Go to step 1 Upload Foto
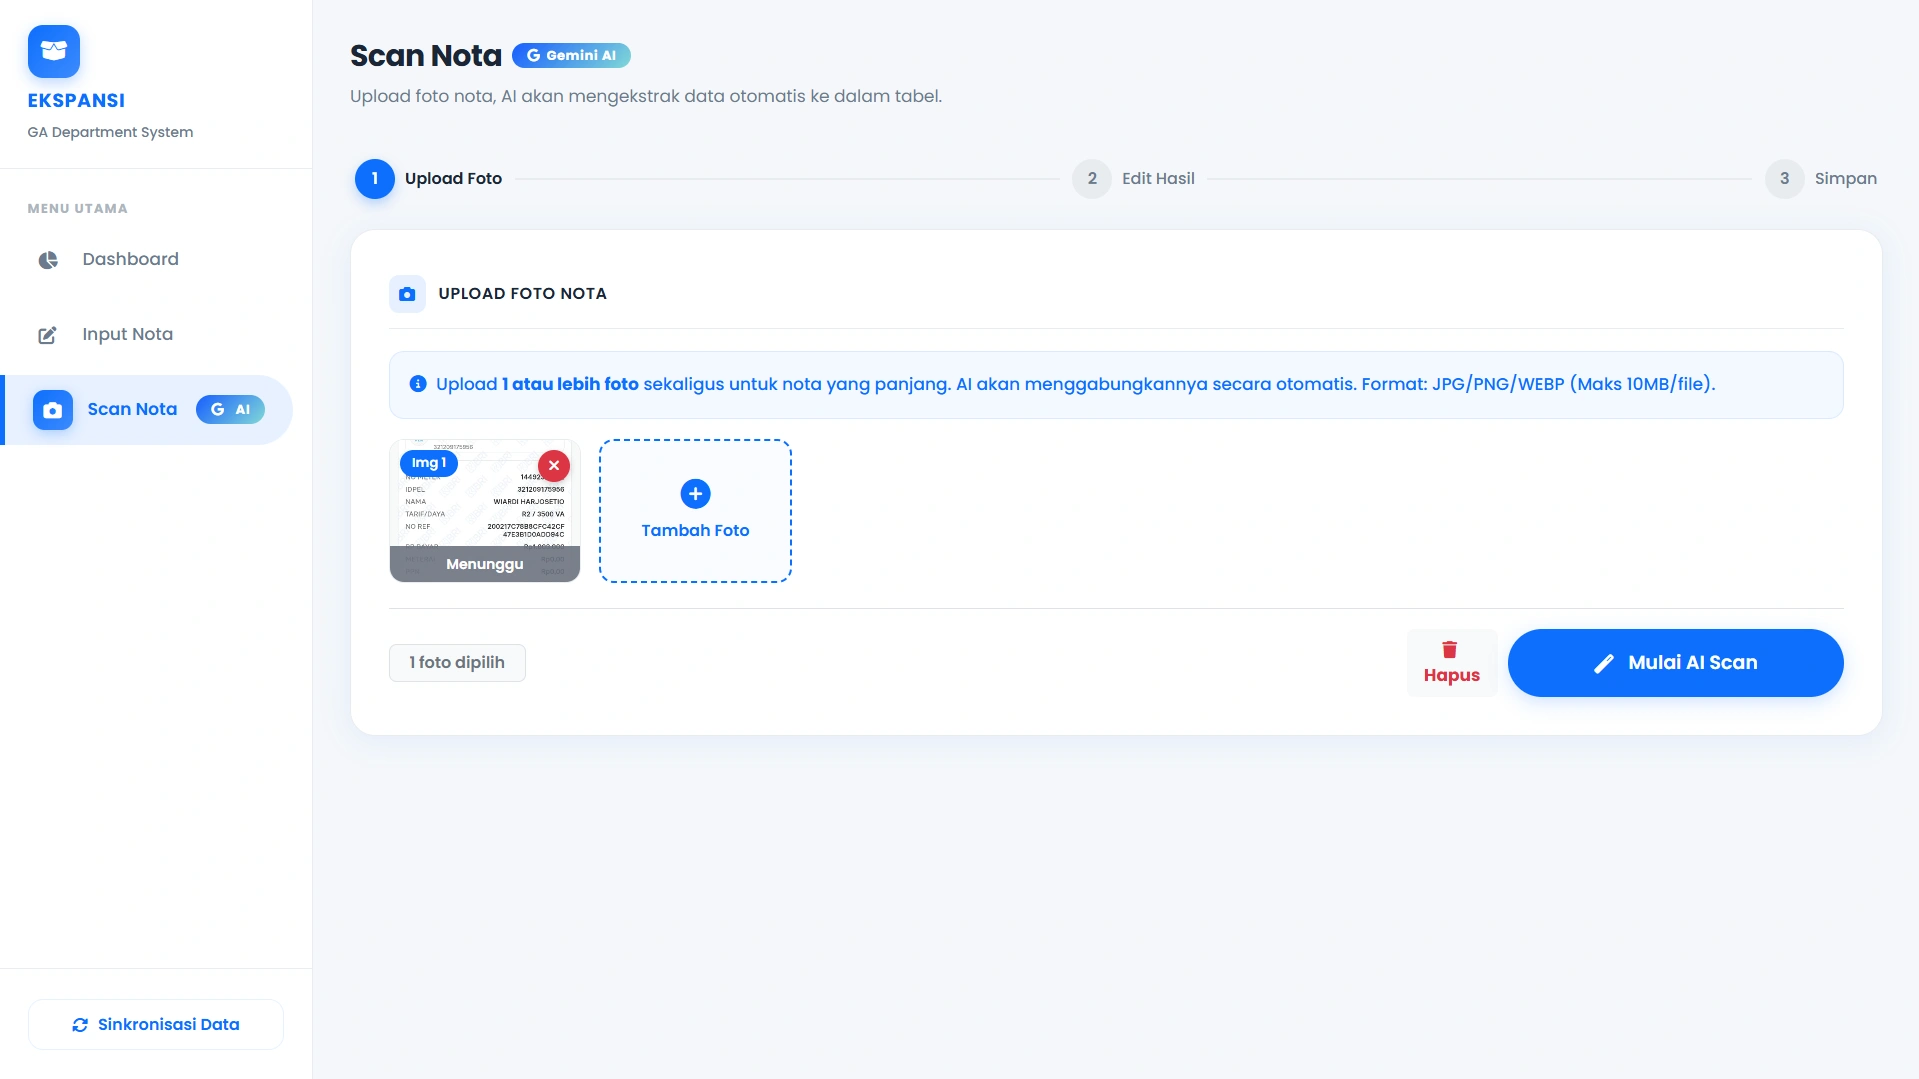Viewport: 1919px width, 1079px height. tap(429, 179)
